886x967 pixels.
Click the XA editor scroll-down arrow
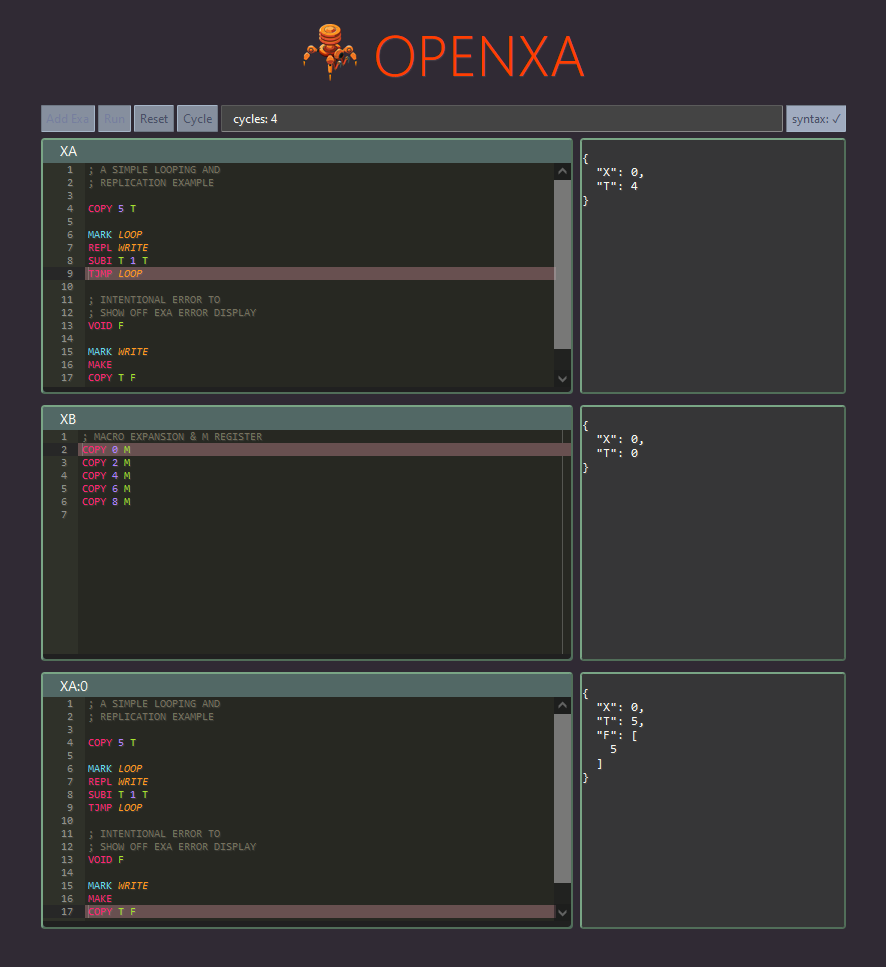pos(562,379)
